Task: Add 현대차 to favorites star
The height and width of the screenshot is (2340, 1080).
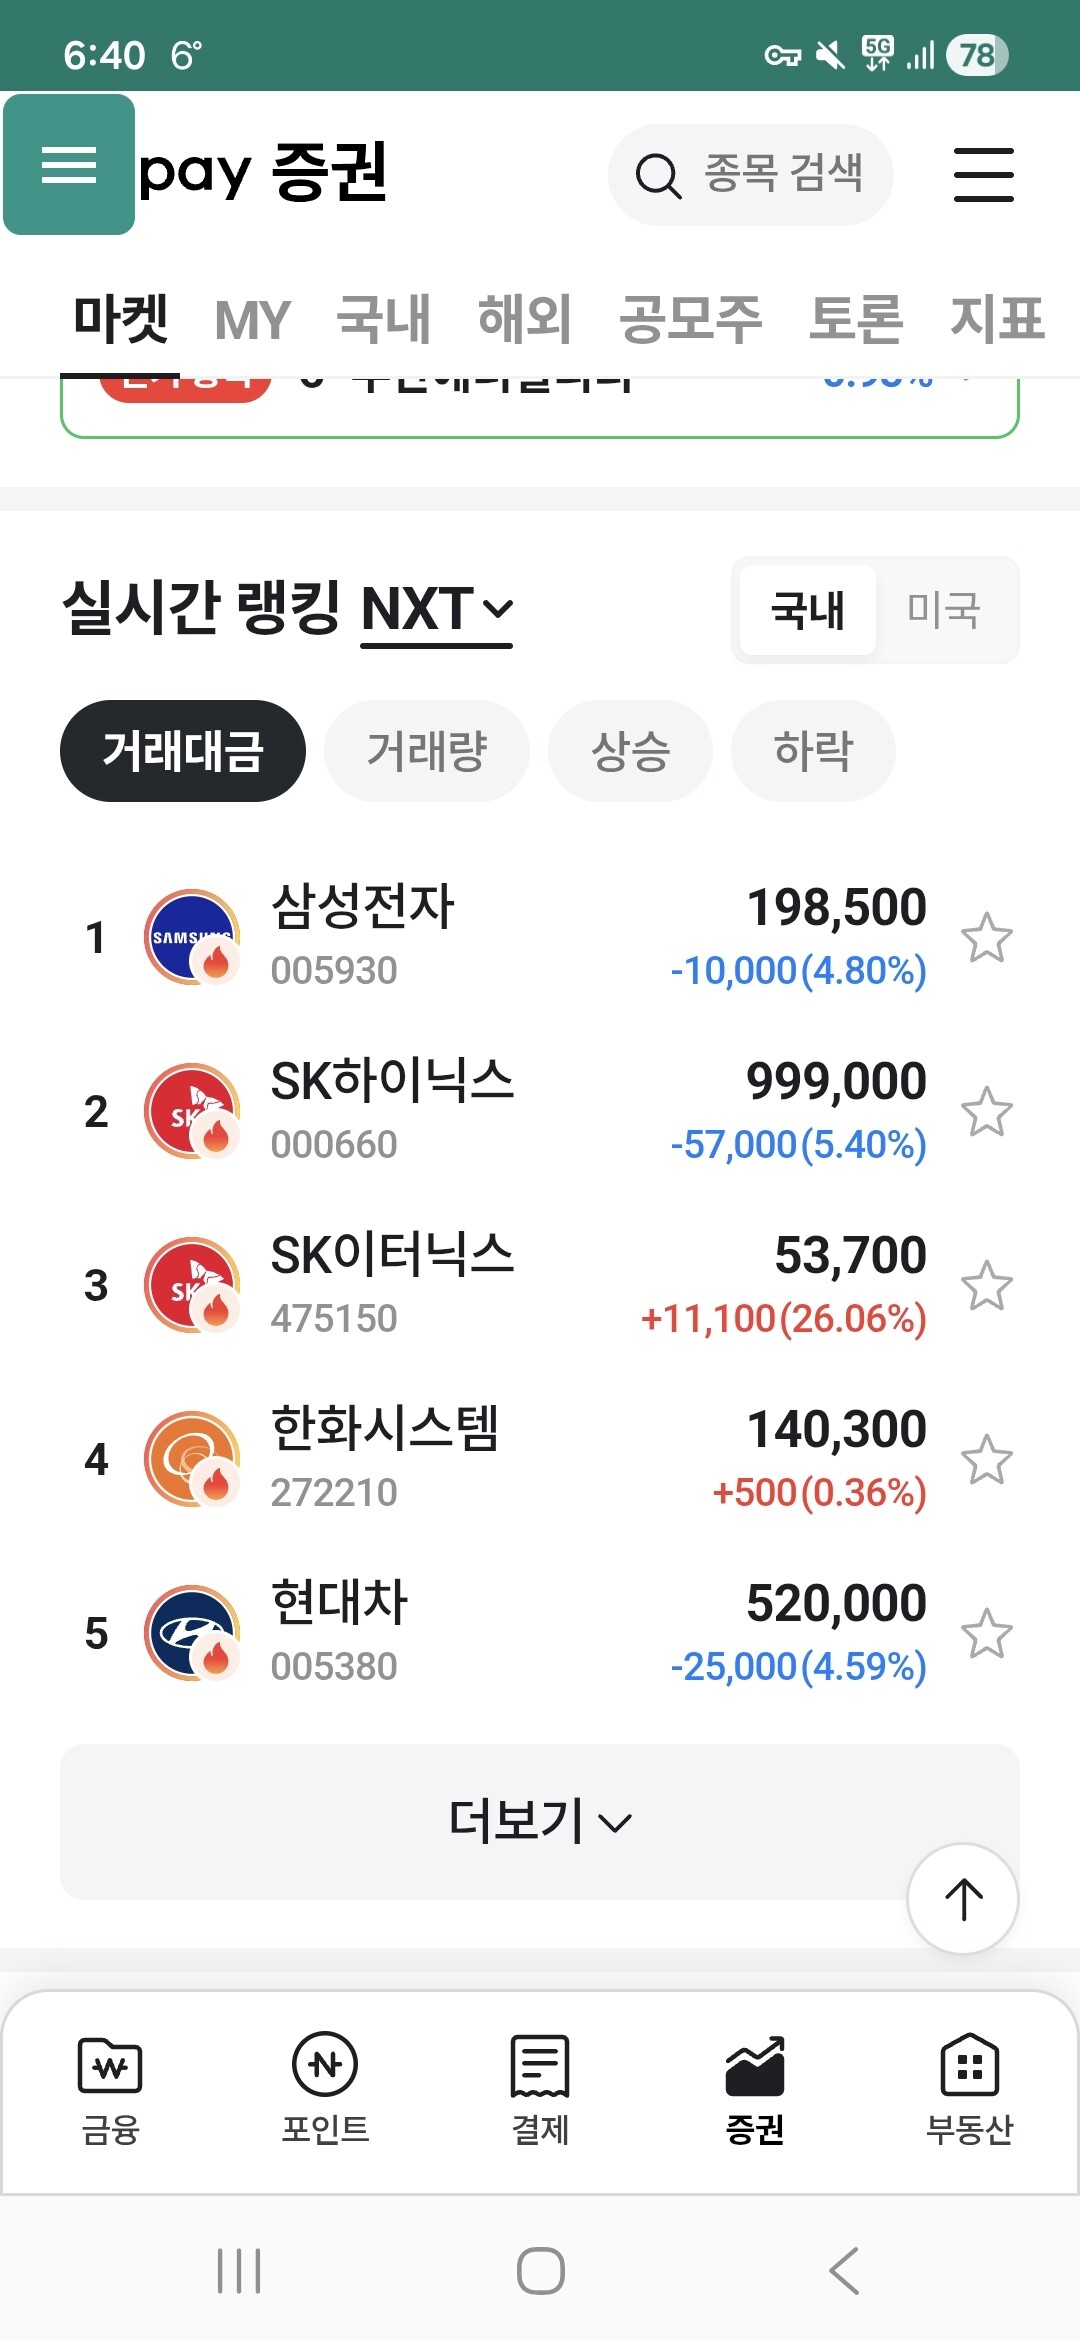Action: click(x=986, y=1634)
